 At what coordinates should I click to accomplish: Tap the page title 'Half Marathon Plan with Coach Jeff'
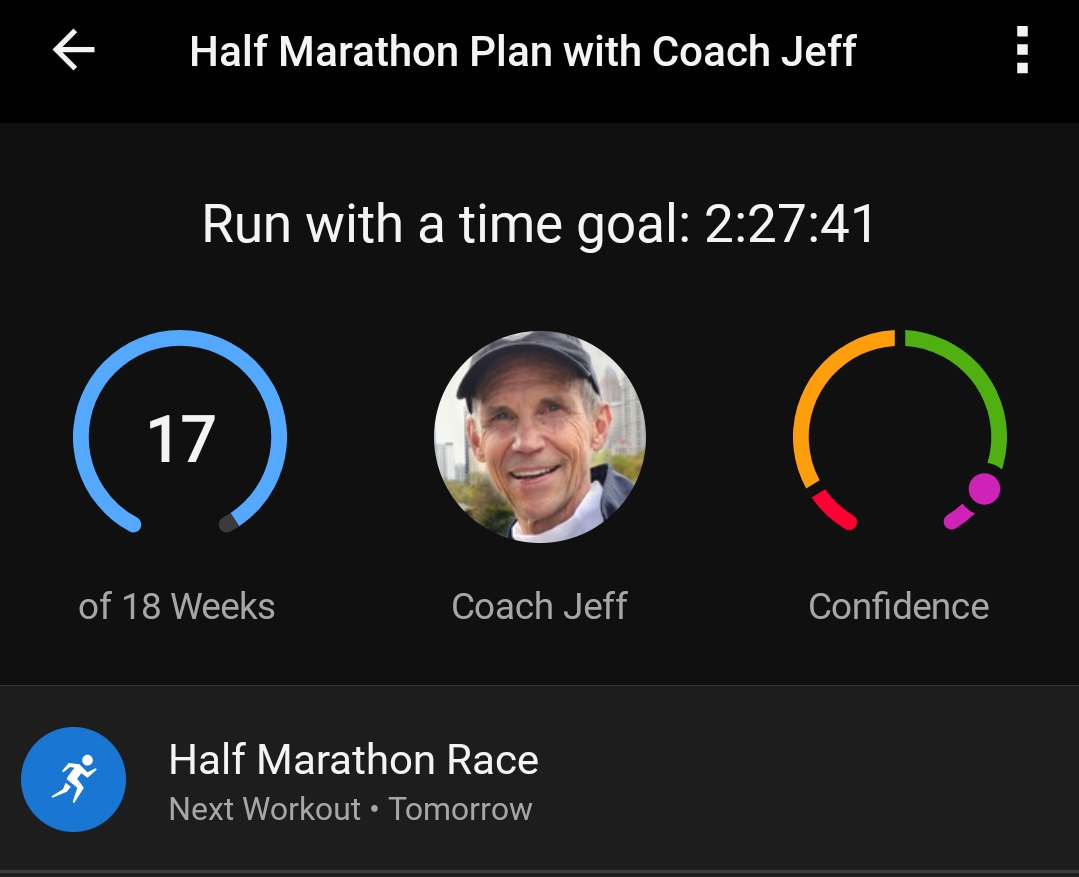pyautogui.click(x=523, y=51)
